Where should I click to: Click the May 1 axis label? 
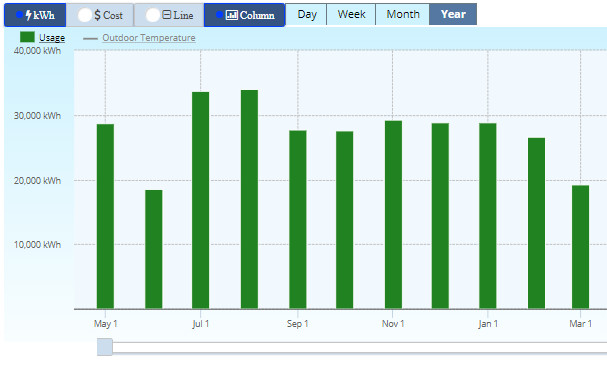tap(105, 324)
